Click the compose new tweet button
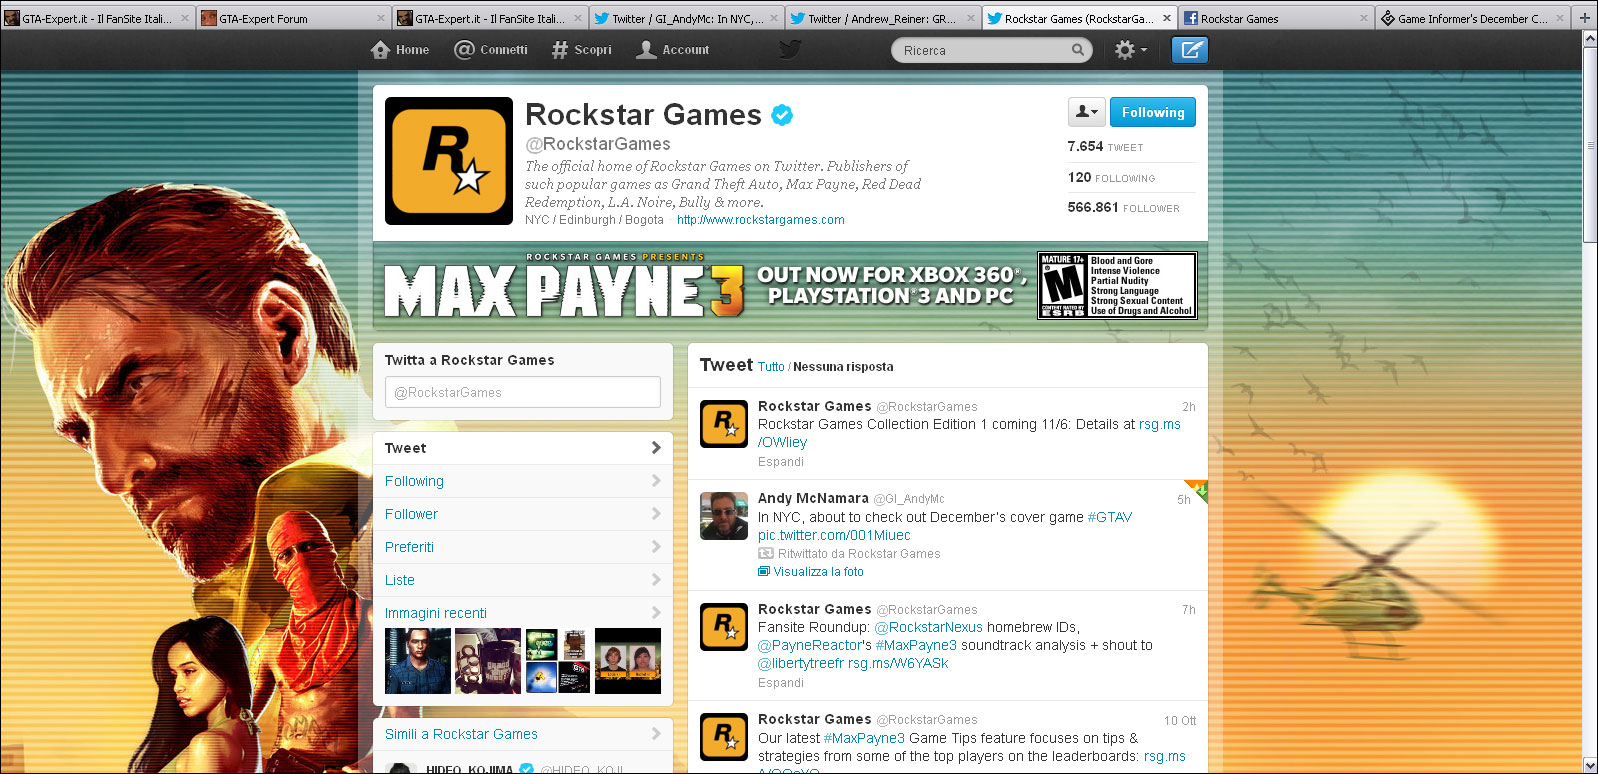 1189,50
